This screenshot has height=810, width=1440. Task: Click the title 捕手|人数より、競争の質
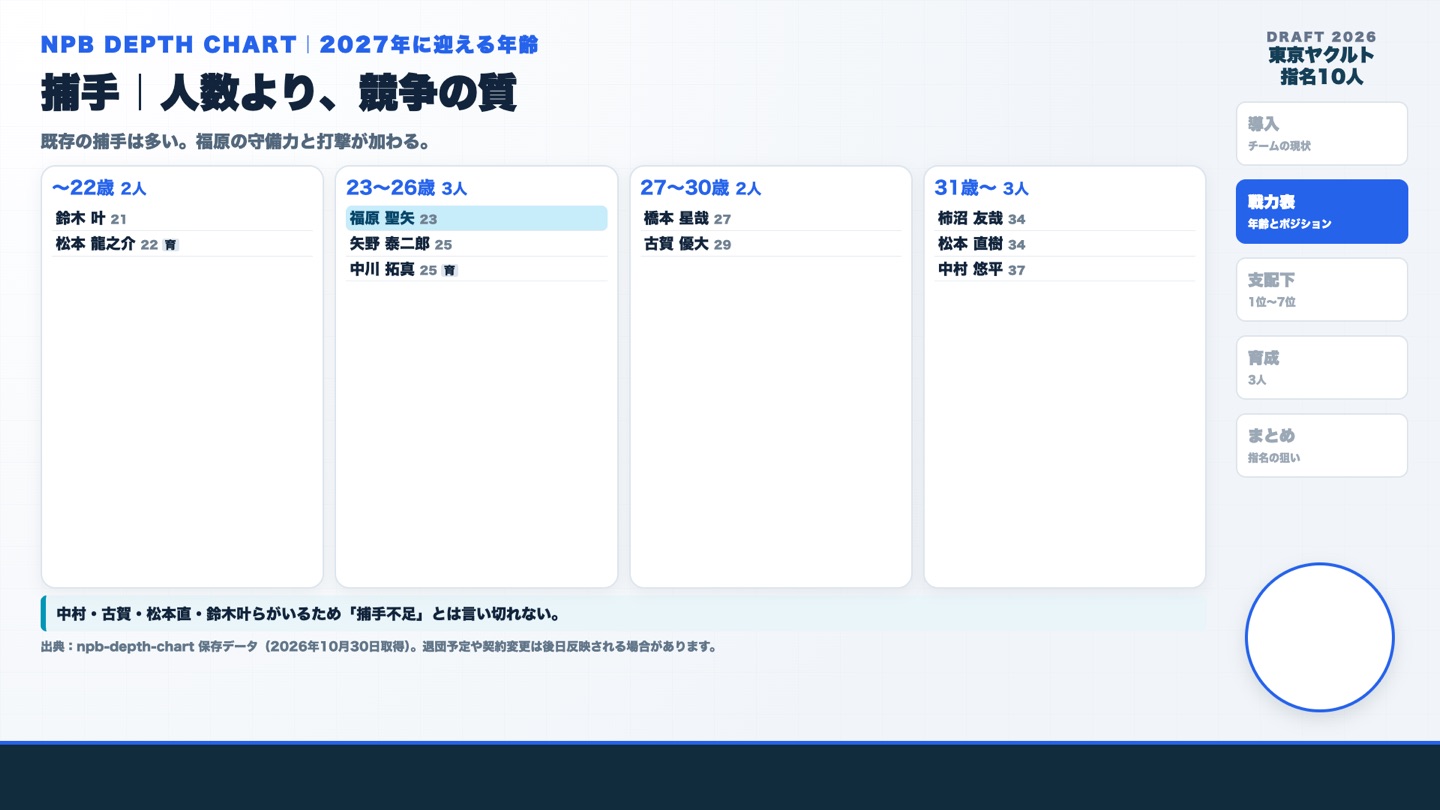[279, 93]
